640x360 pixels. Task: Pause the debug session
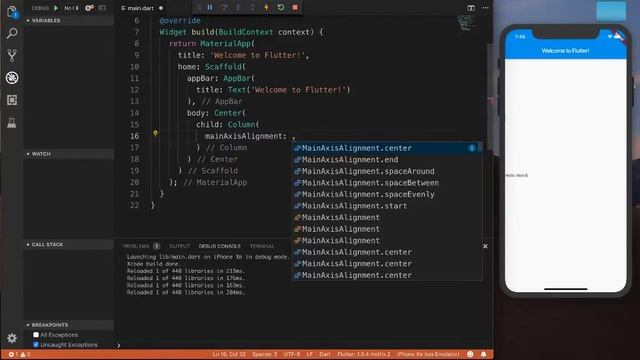click(210, 7)
